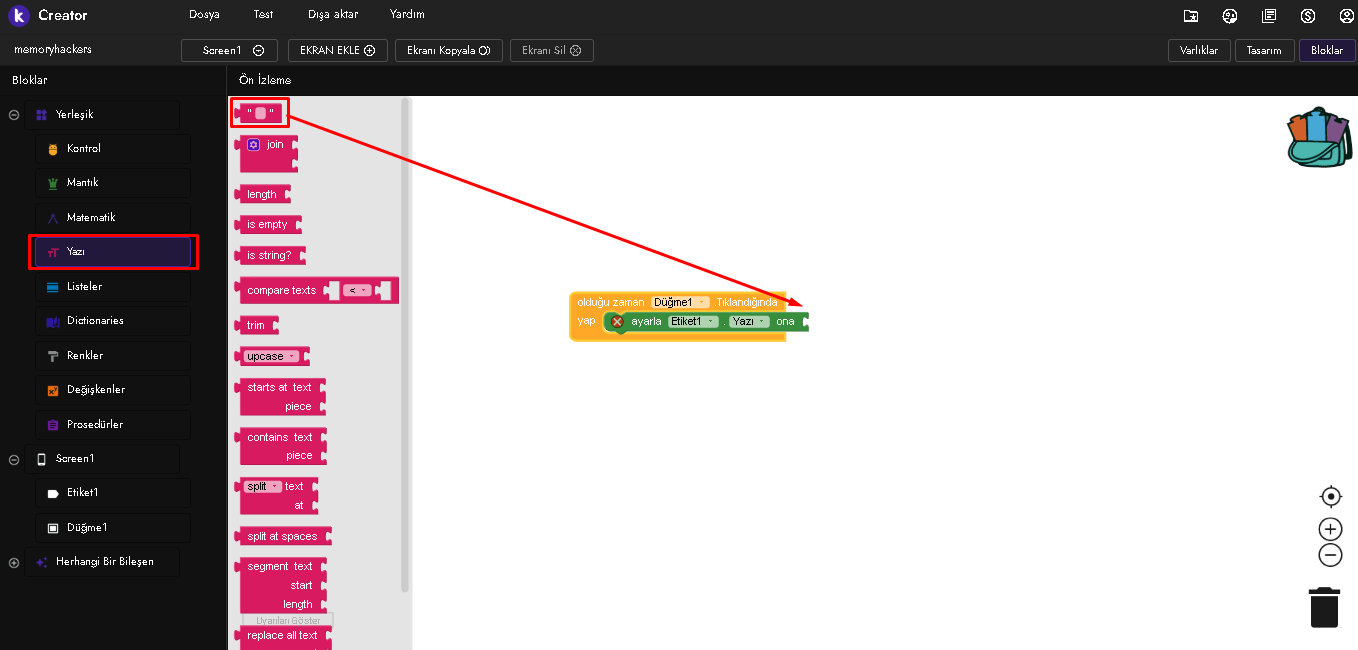This screenshot has height=650, width=1358.
Task: Open the Yardım menu
Action: click(x=407, y=15)
